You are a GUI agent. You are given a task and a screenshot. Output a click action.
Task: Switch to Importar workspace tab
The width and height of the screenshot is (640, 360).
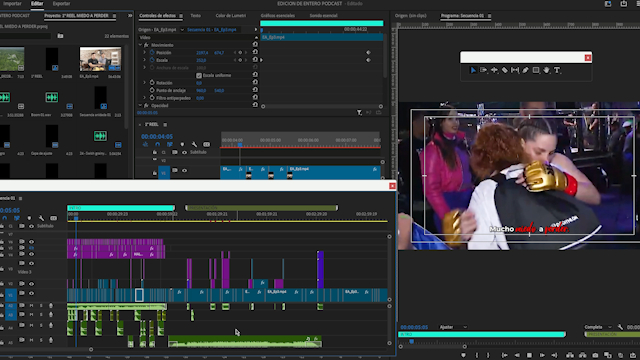pos(12,4)
